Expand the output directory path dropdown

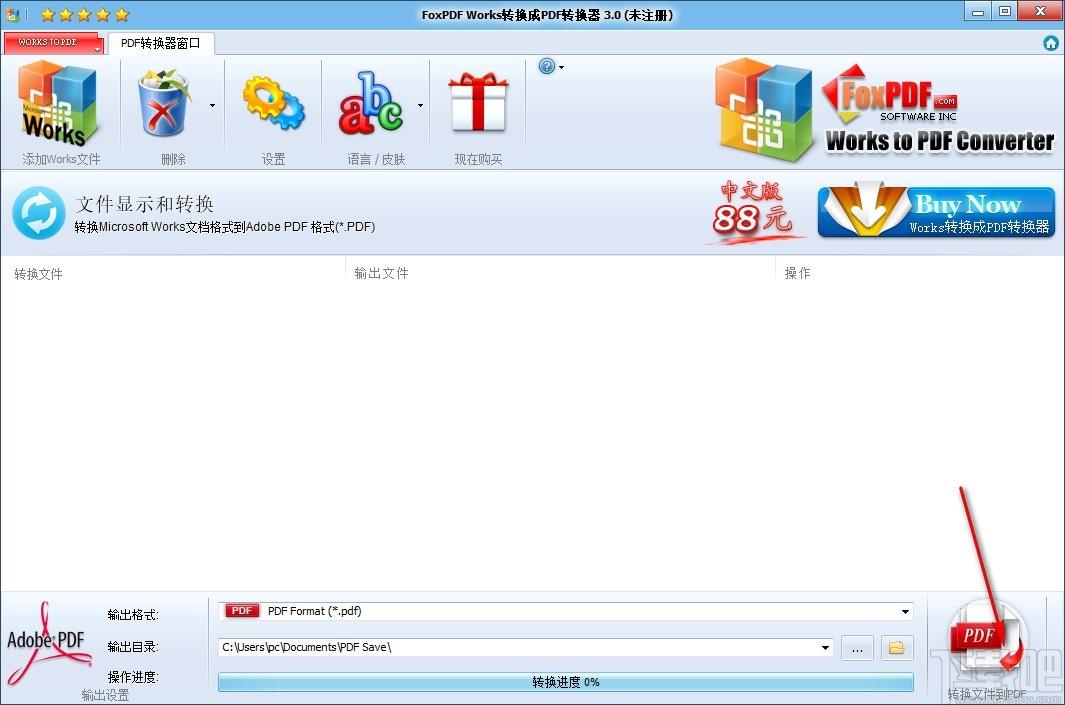(x=825, y=648)
